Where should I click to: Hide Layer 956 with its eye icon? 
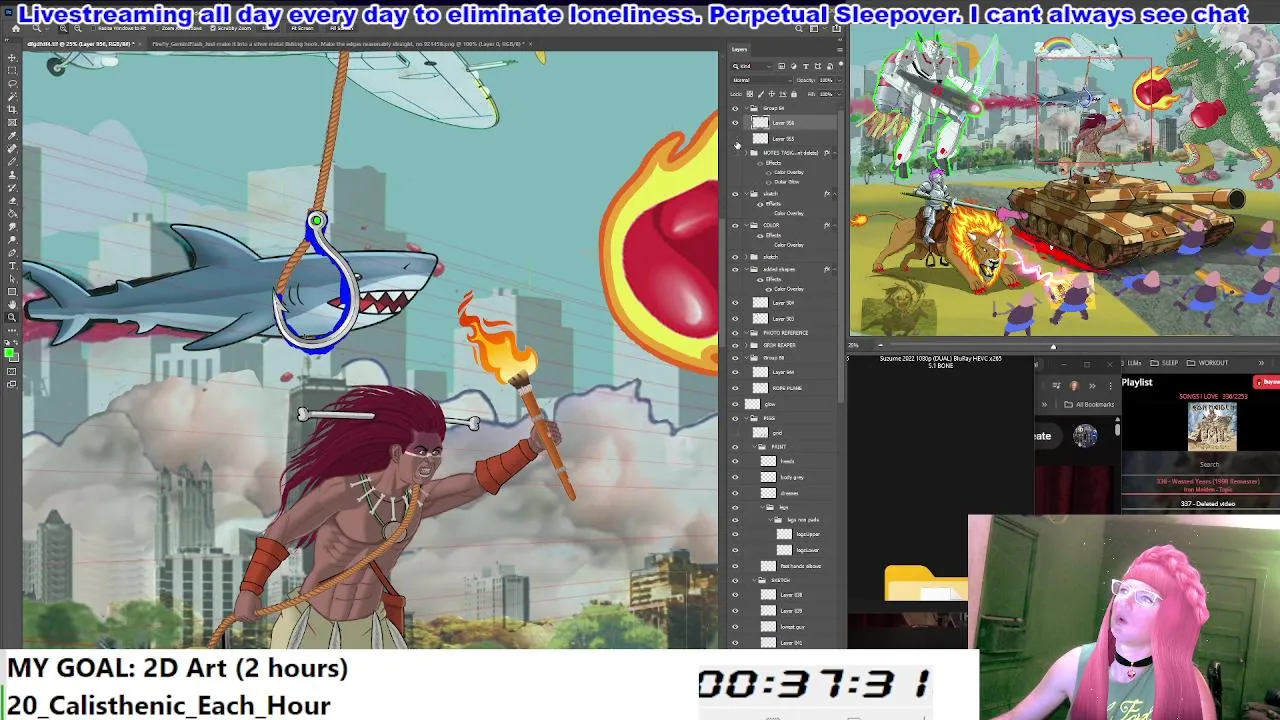pos(735,123)
